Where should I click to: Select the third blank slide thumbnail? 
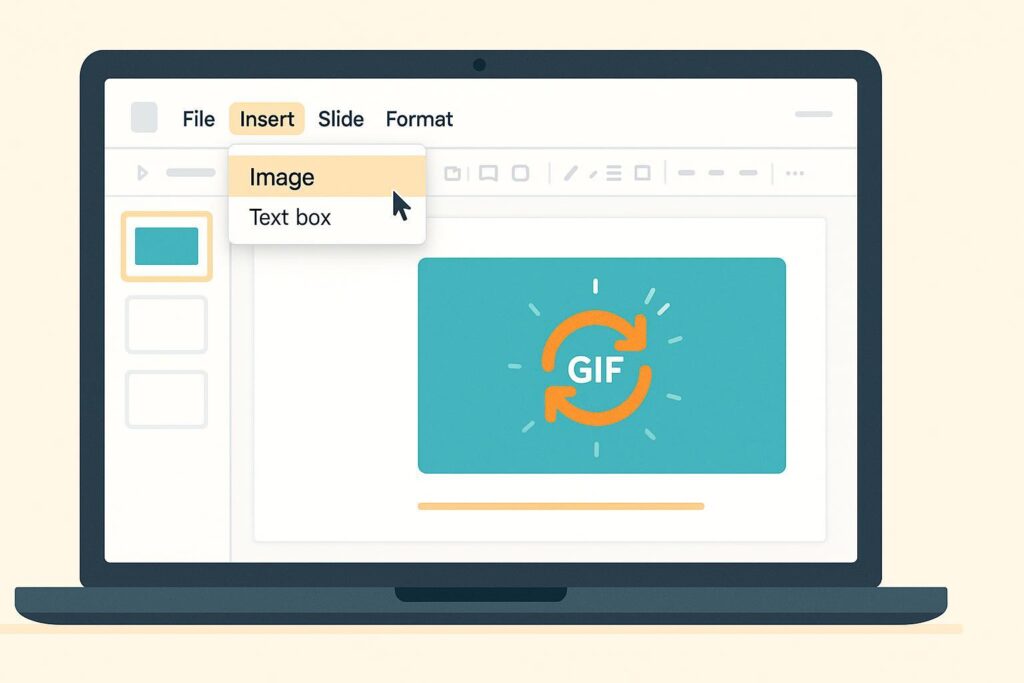166,399
